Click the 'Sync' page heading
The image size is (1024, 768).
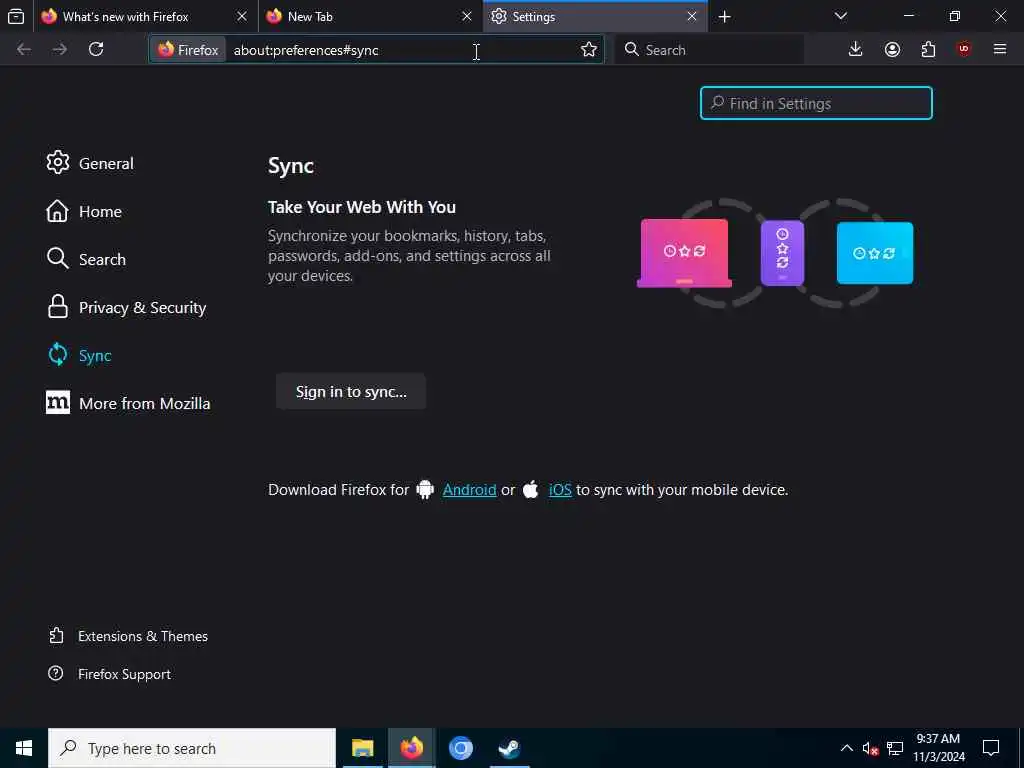pos(291,166)
